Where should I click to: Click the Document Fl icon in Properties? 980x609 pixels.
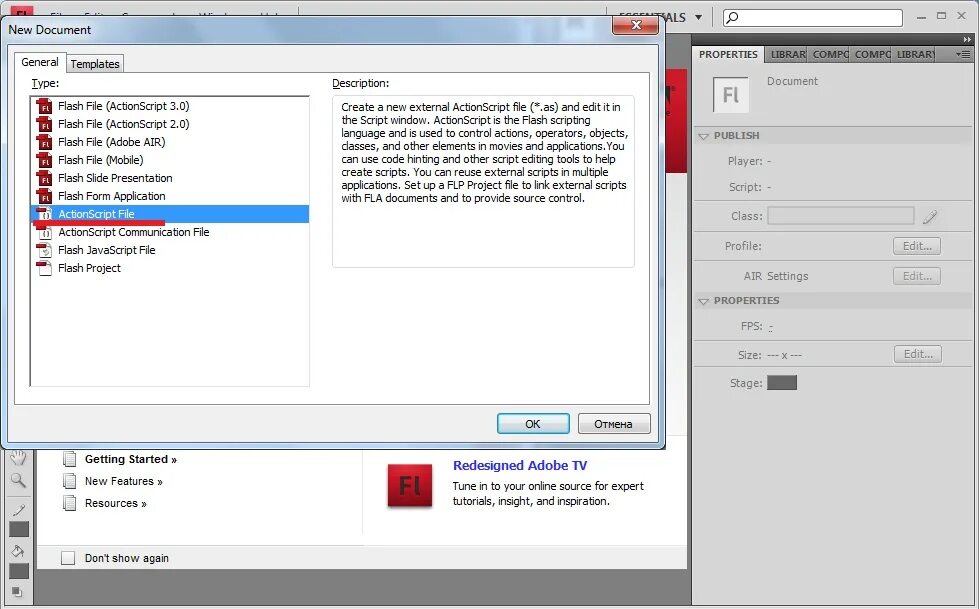[731, 95]
